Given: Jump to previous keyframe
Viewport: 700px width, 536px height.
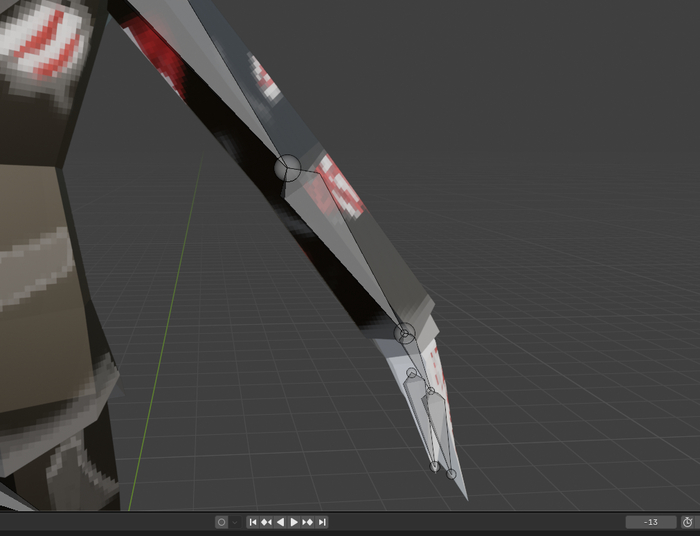Looking at the screenshot, I should 267,522.
